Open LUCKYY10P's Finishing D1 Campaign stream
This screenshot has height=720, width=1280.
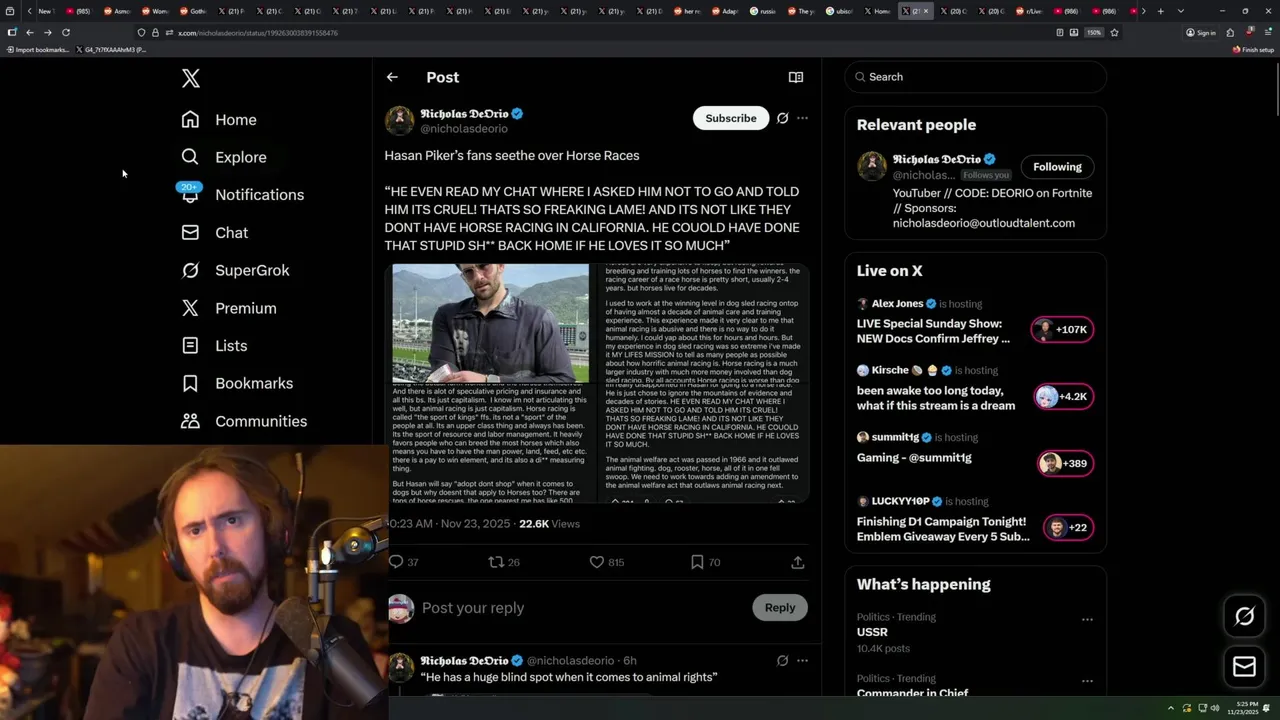(x=943, y=529)
